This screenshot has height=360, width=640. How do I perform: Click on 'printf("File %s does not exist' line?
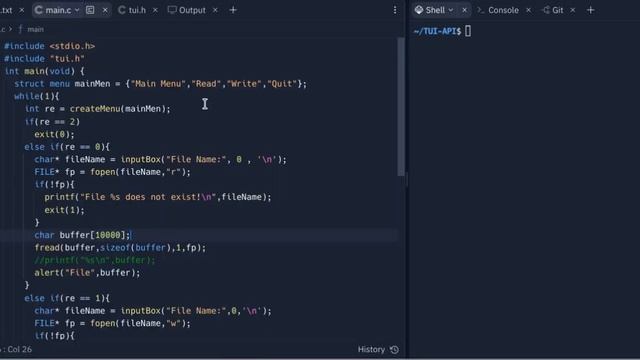click(158, 198)
